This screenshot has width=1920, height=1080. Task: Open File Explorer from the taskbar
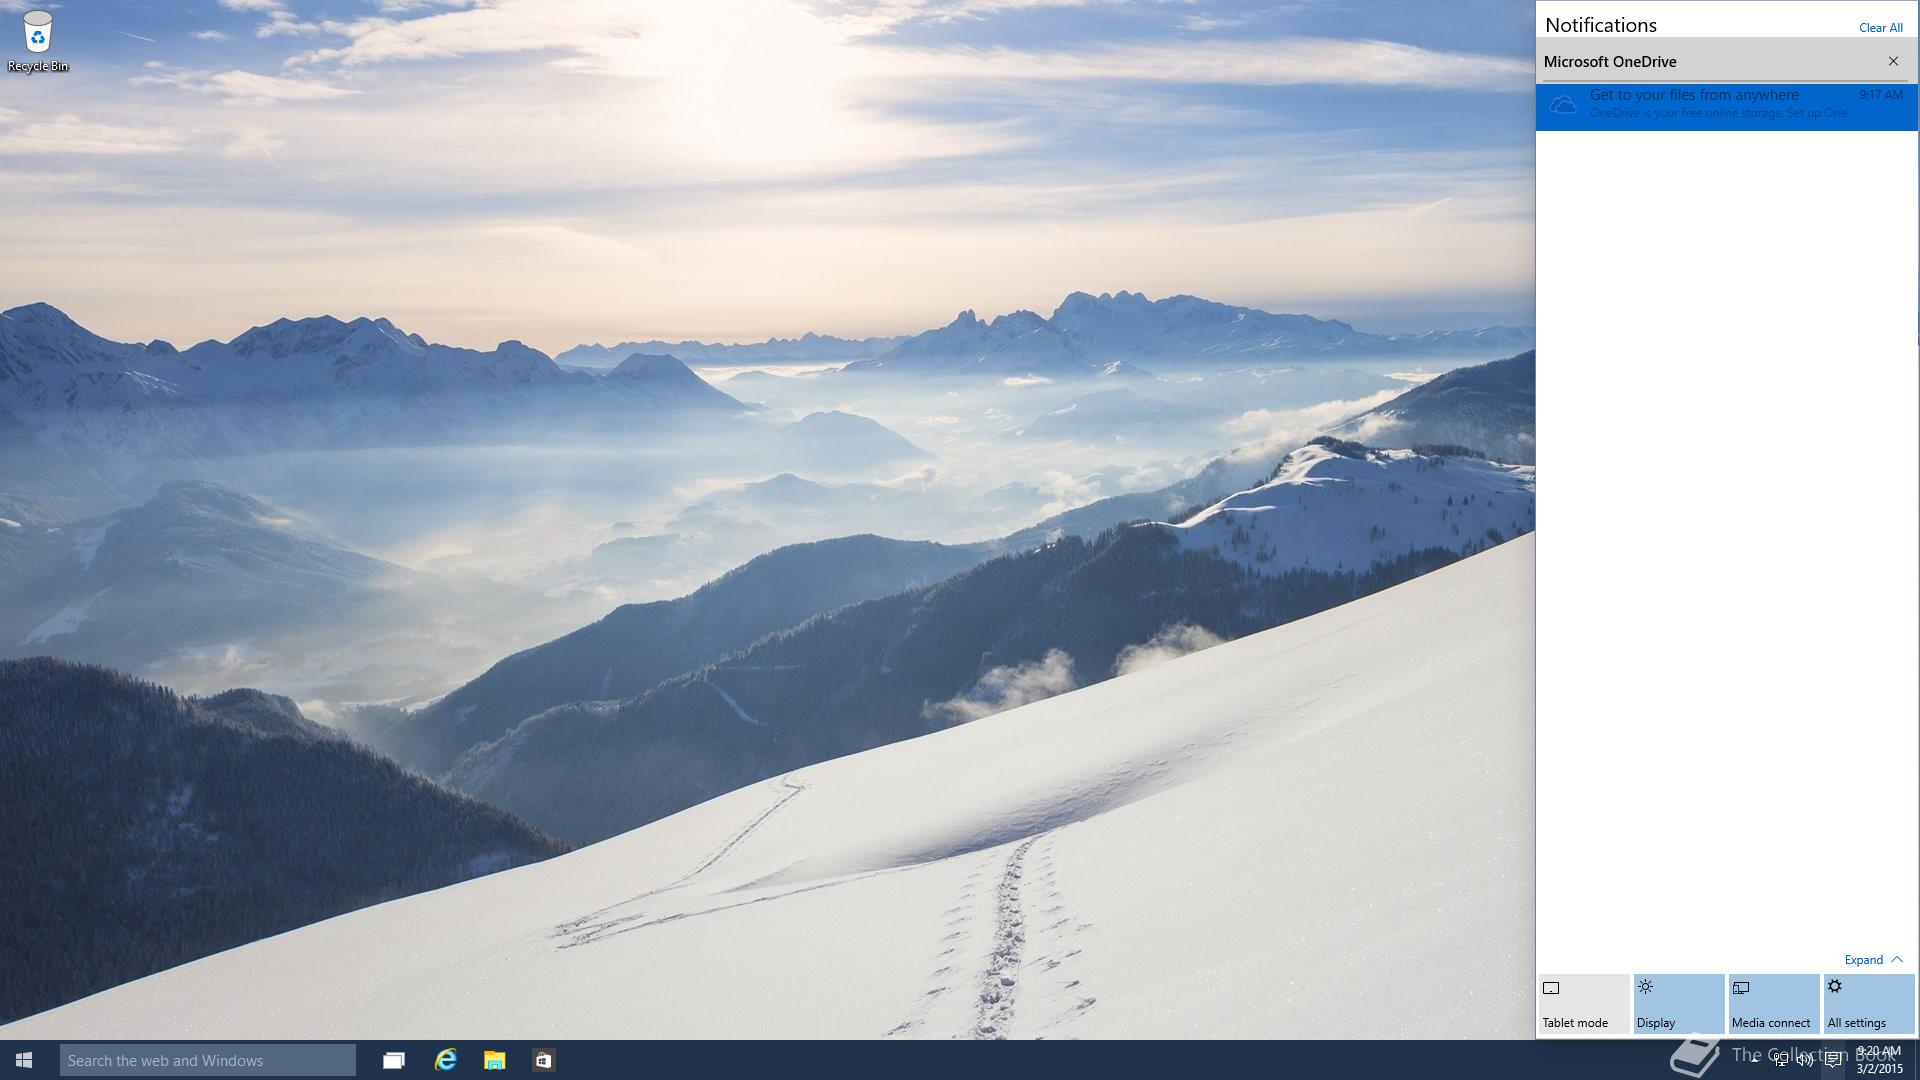point(494,1060)
